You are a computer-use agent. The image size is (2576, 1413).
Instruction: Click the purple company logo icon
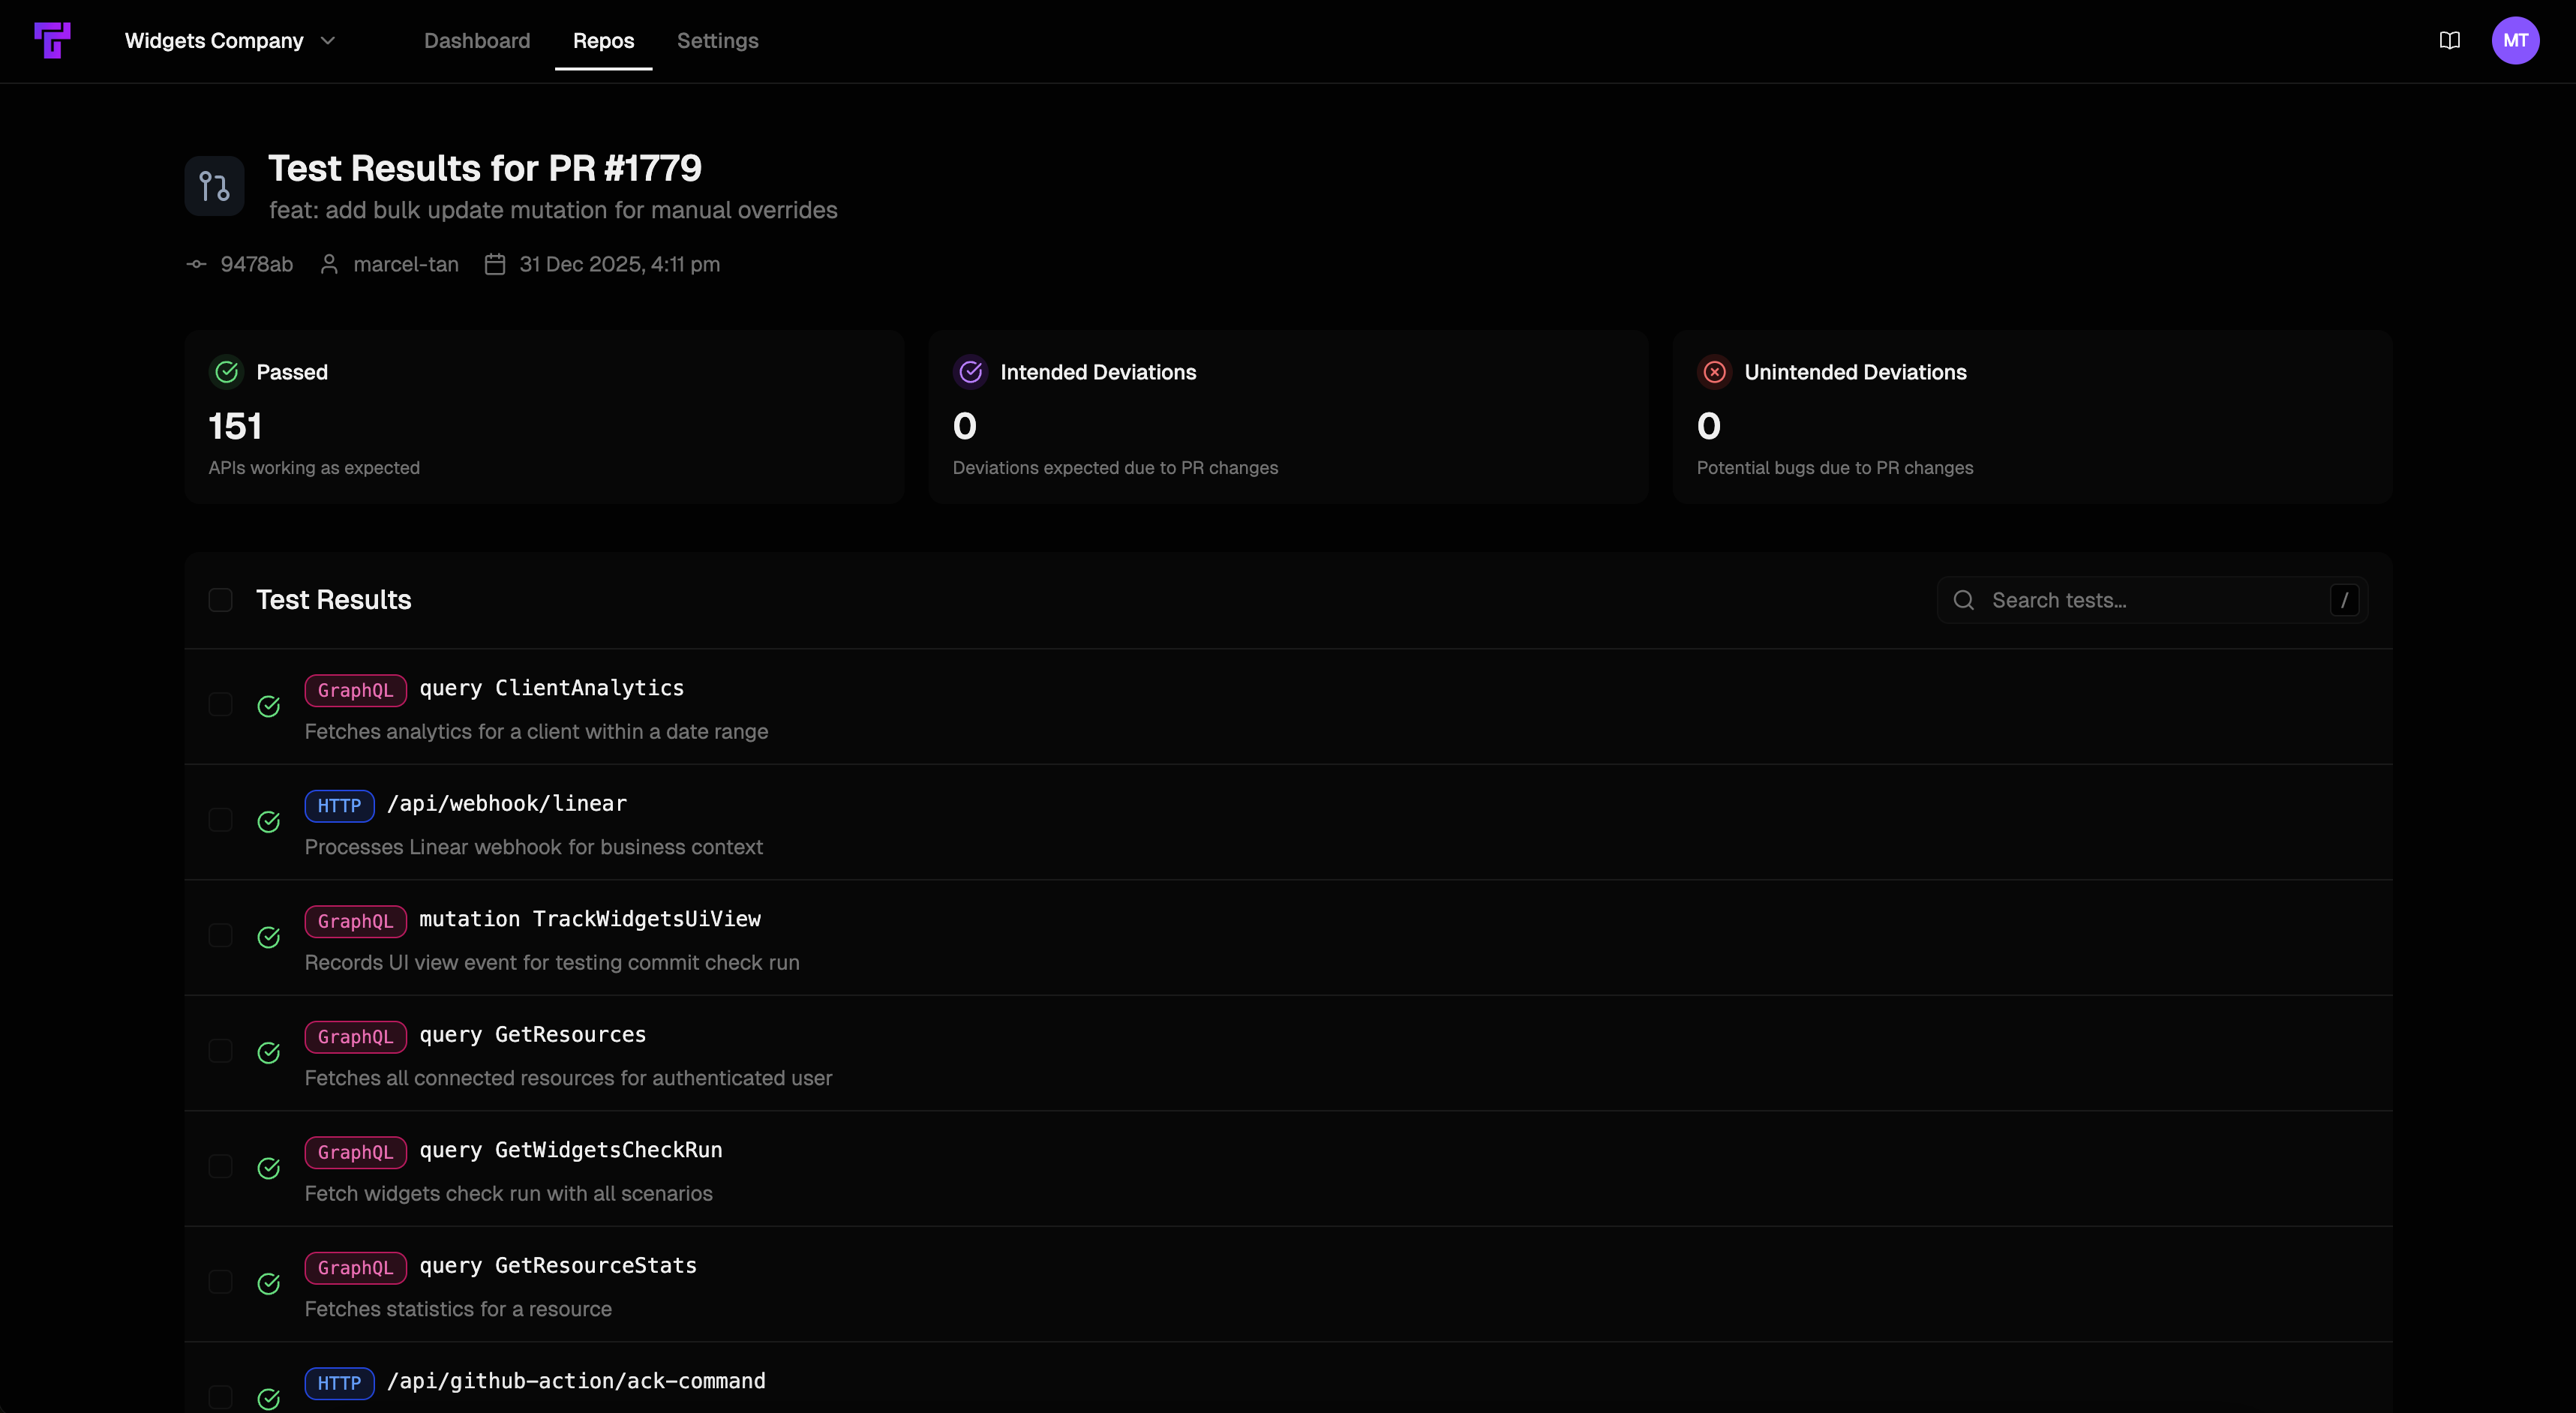click(54, 41)
